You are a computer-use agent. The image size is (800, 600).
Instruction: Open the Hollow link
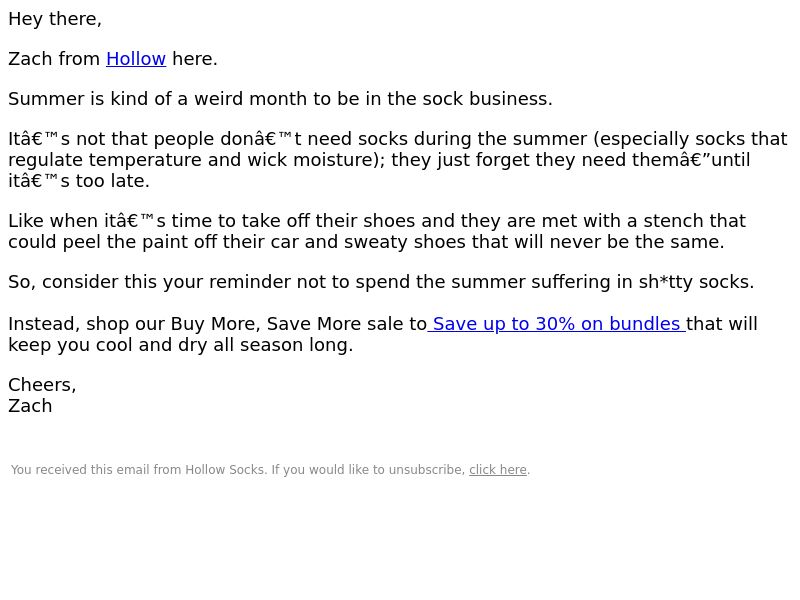pyautogui.click(x=136, y=59)
